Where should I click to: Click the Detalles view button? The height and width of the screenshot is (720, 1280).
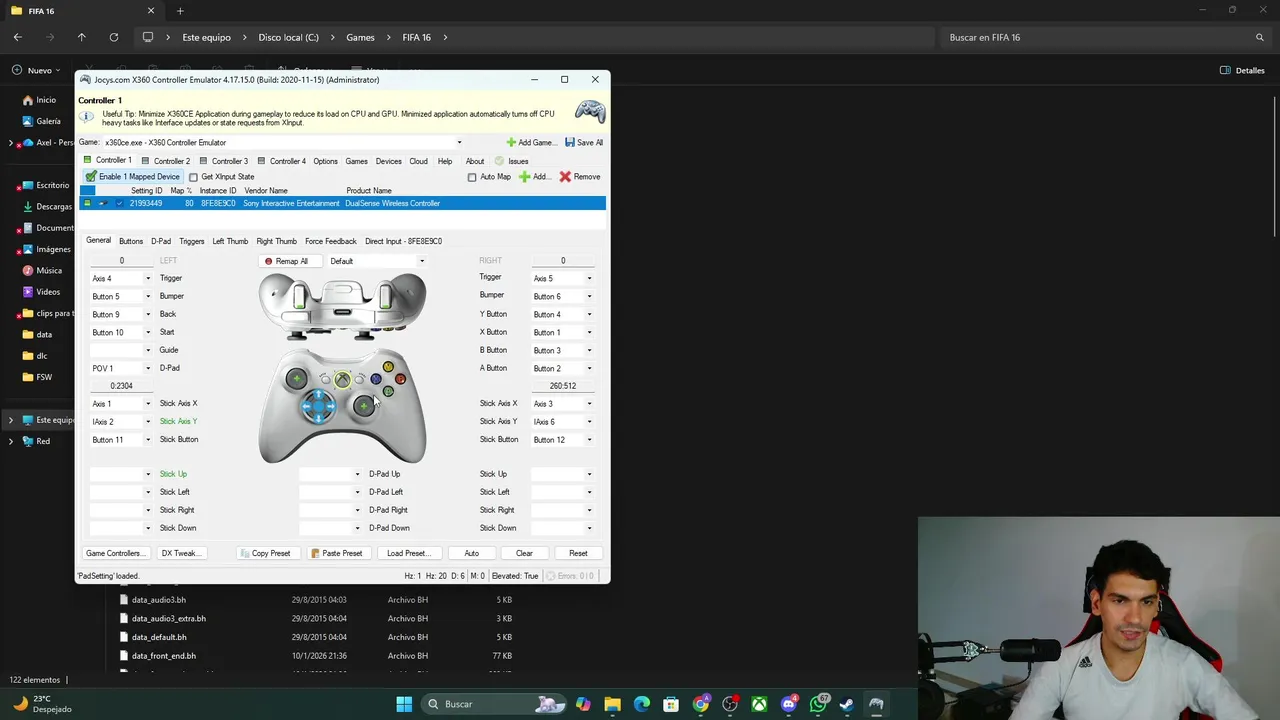1242,70
